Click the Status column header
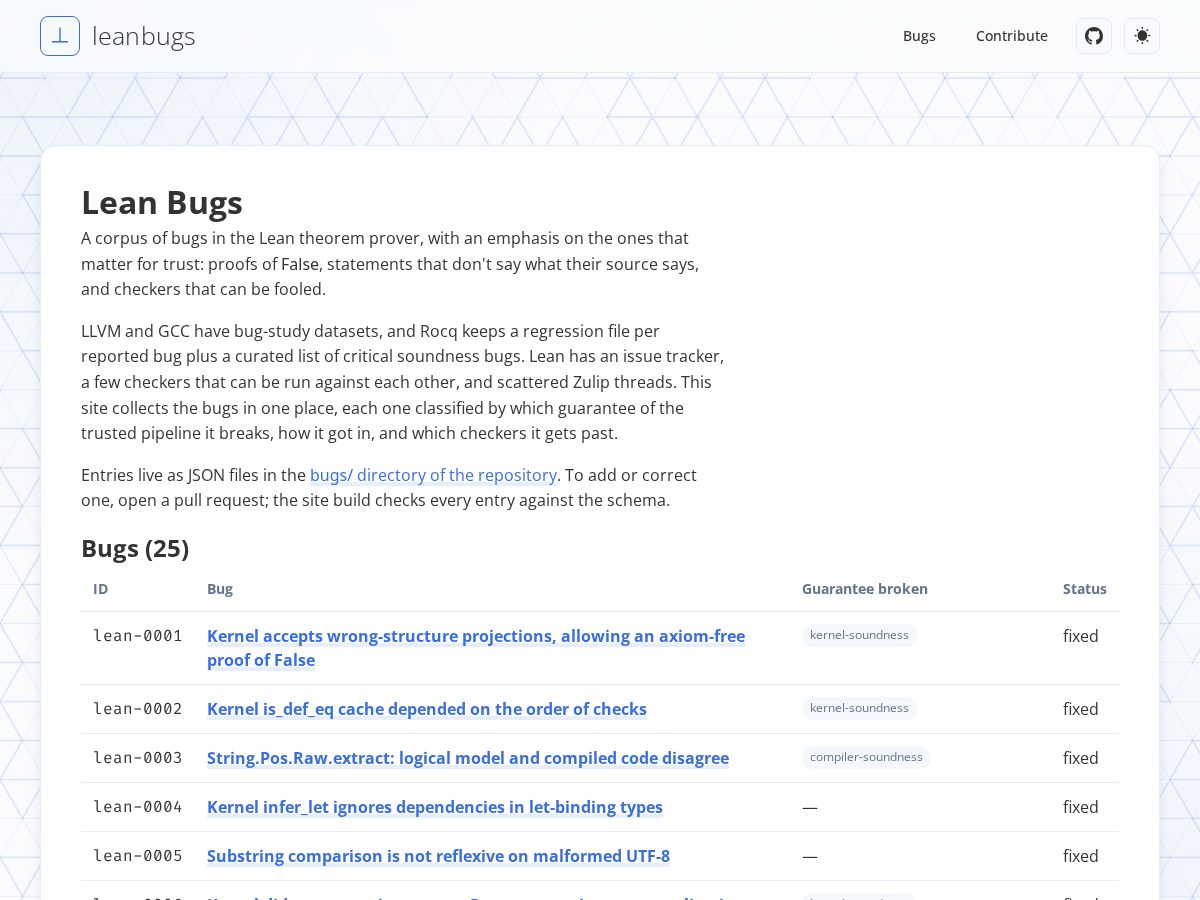Viewport: 1200px width, 900px height. pyautogui.click(x=1085, y=589)
